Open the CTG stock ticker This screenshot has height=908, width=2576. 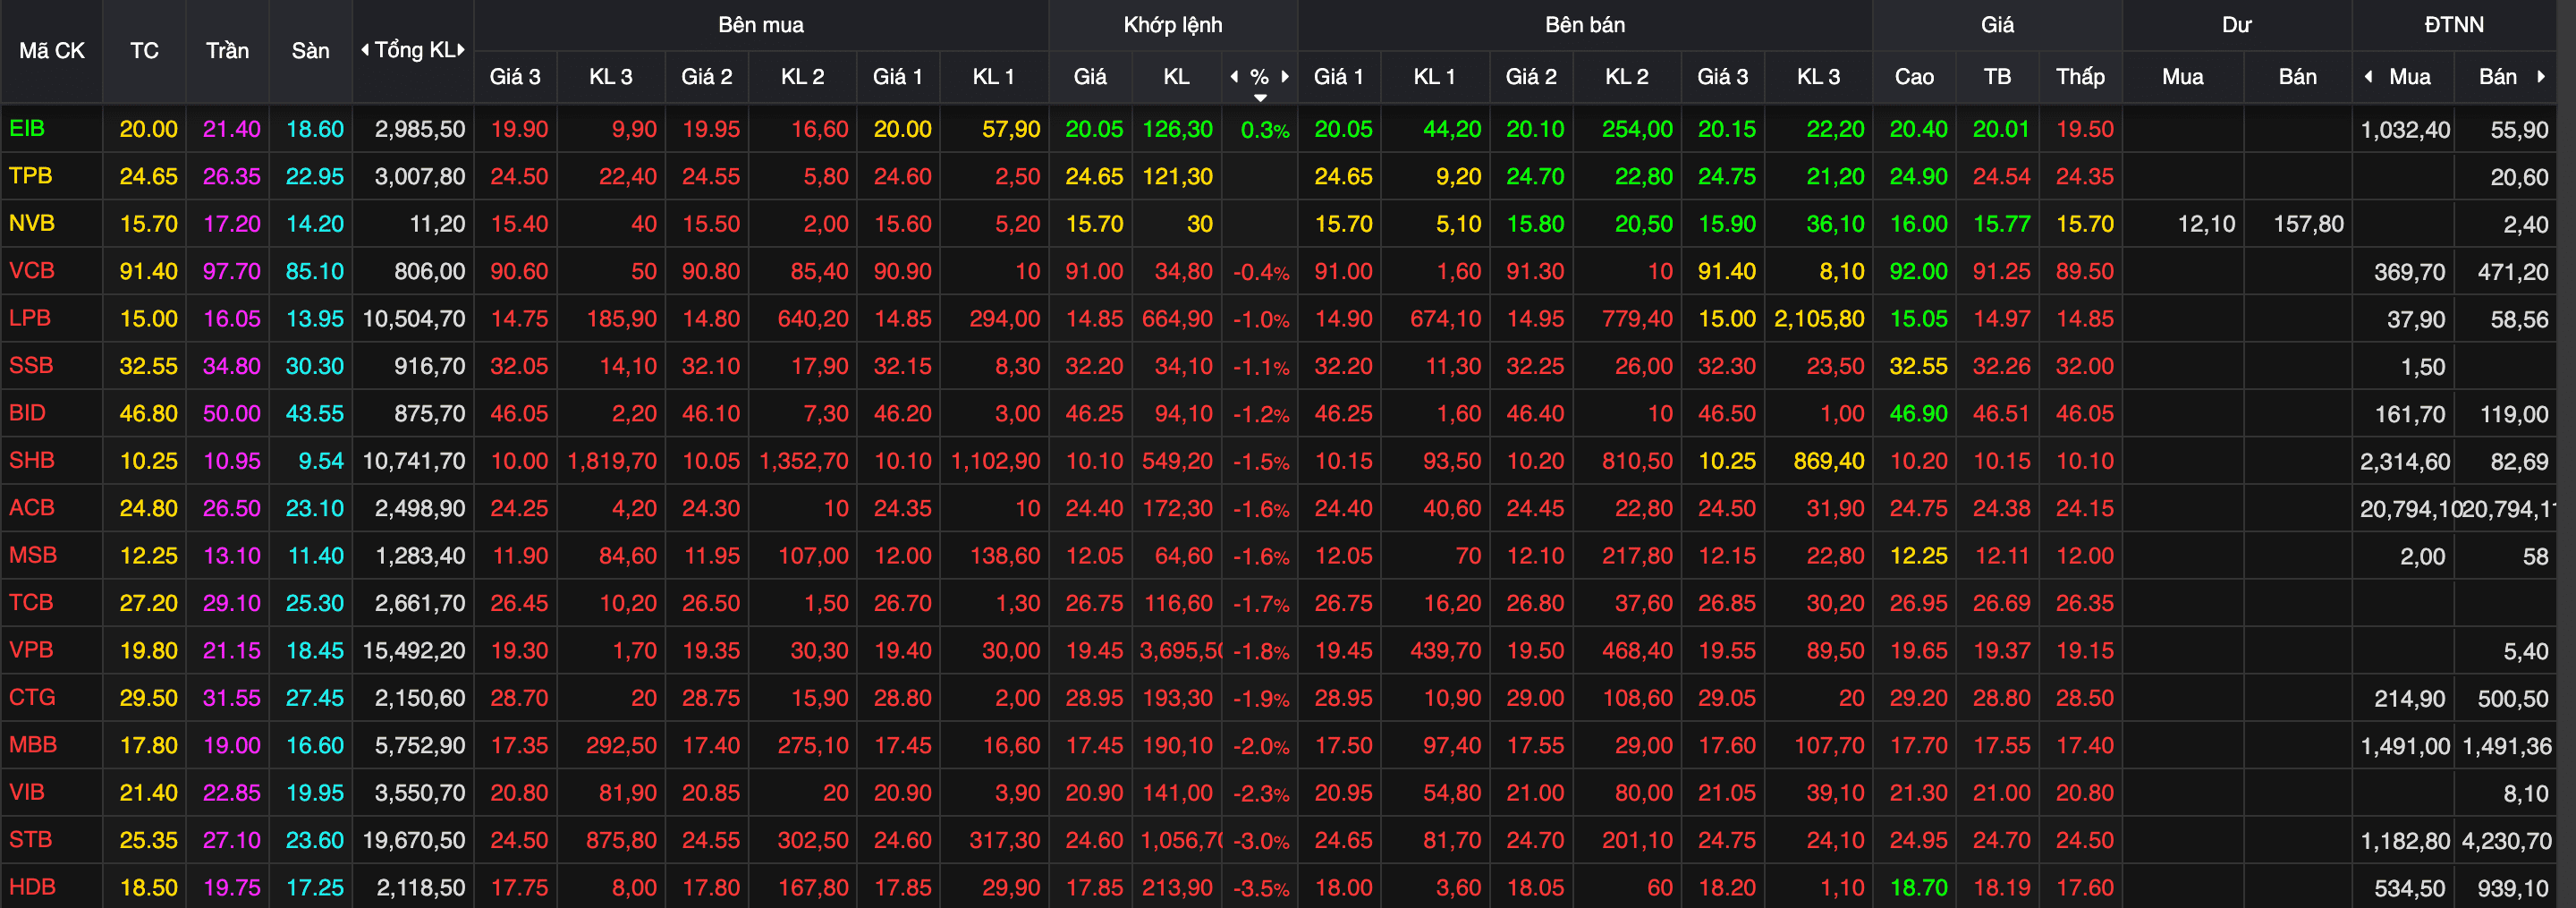tap(32, 697)
